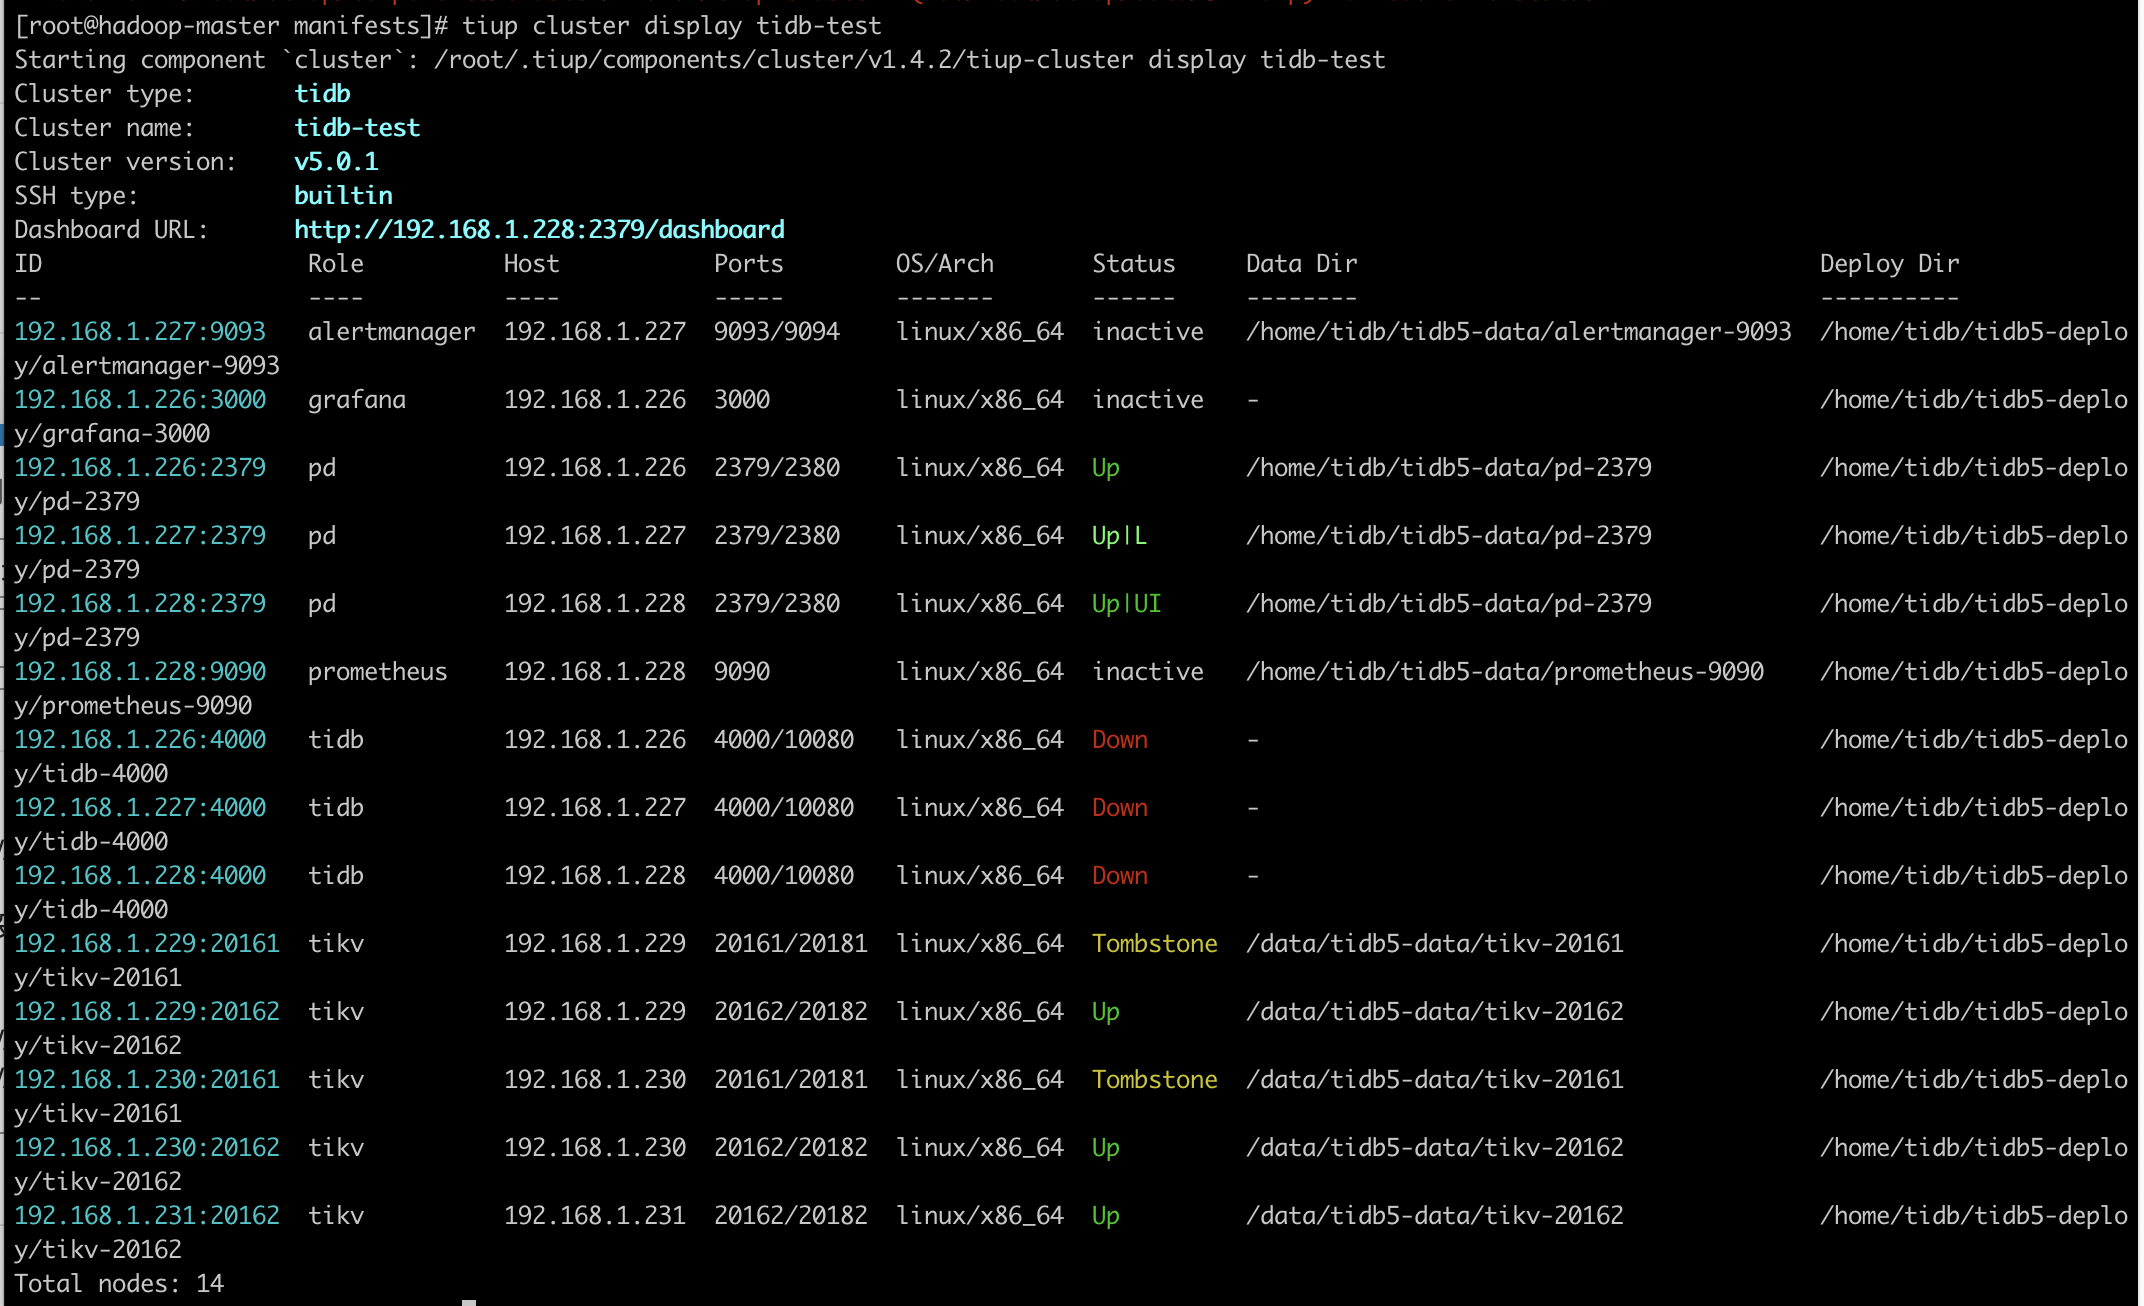Click the alertmanager data dir path
Viewport: 2144px width, 1306px height.
1518,331
